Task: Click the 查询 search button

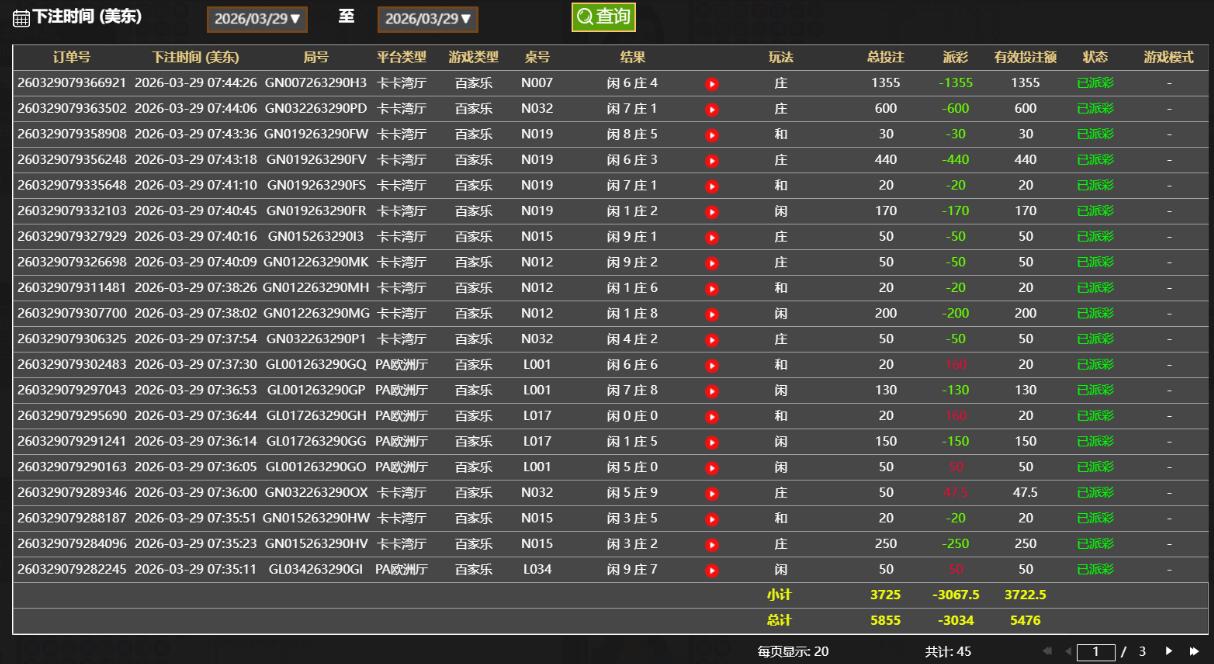Action: point(603,17)
